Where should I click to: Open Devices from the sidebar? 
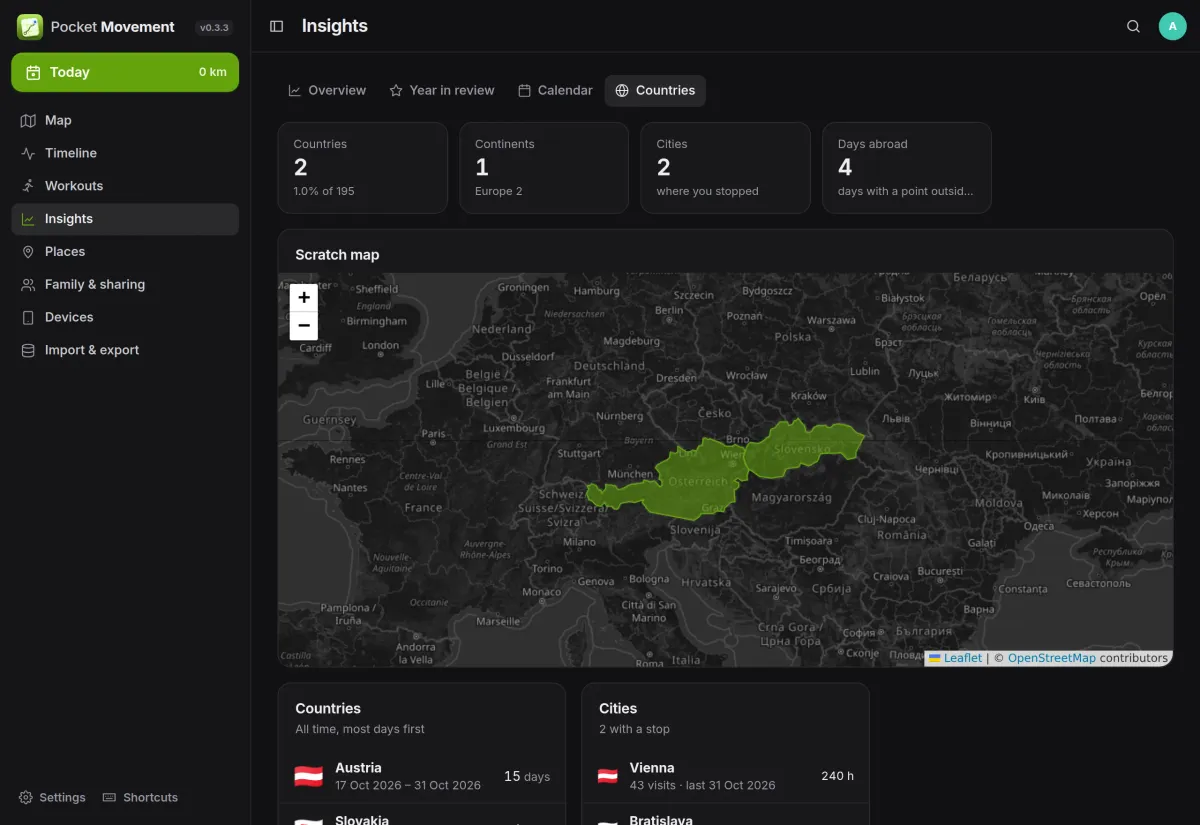[125, 317]
